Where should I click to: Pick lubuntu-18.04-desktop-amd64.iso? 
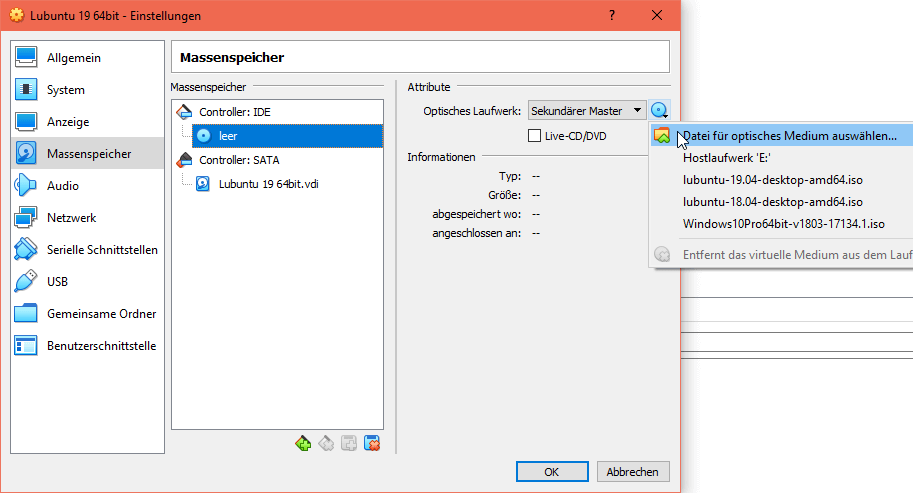(x=781, y=202)
